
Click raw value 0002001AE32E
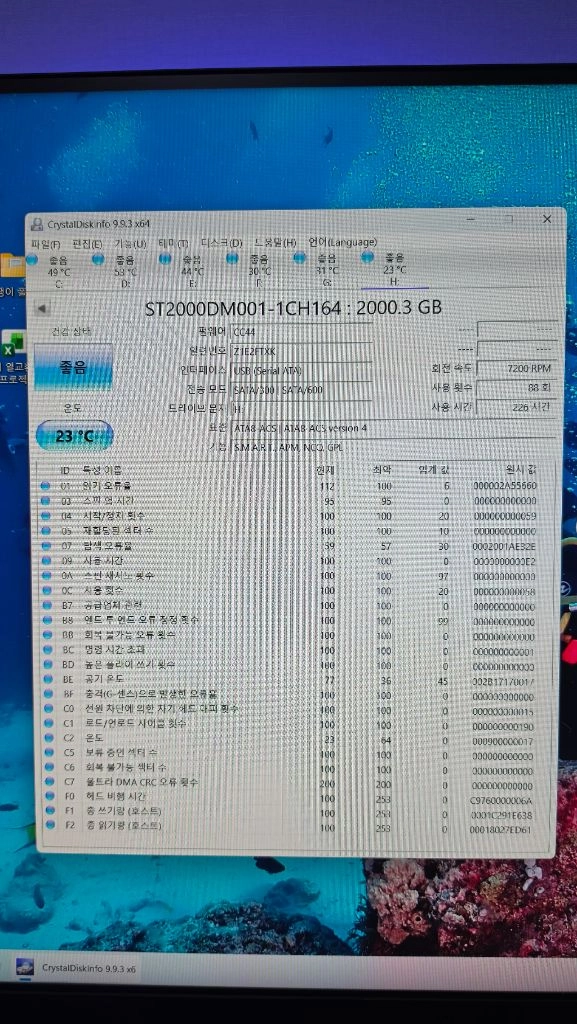click(504, 545)
